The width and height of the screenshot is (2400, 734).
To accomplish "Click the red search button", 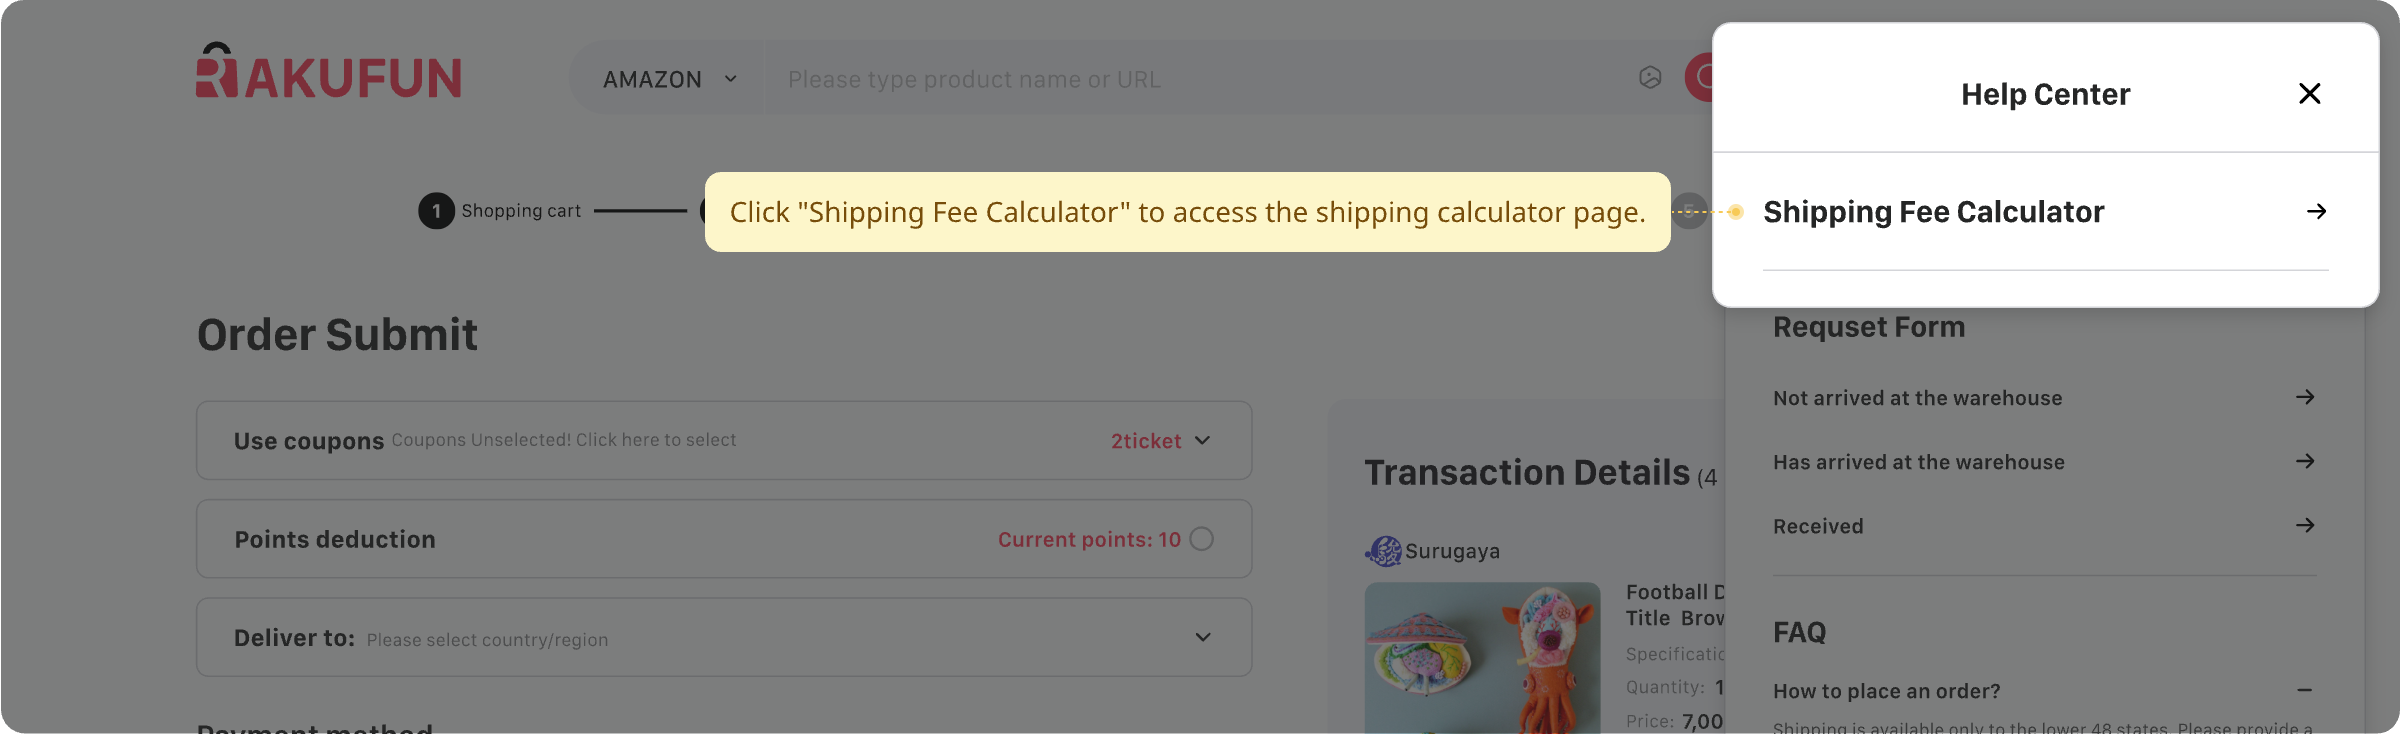I will [x=1700, y=78].
